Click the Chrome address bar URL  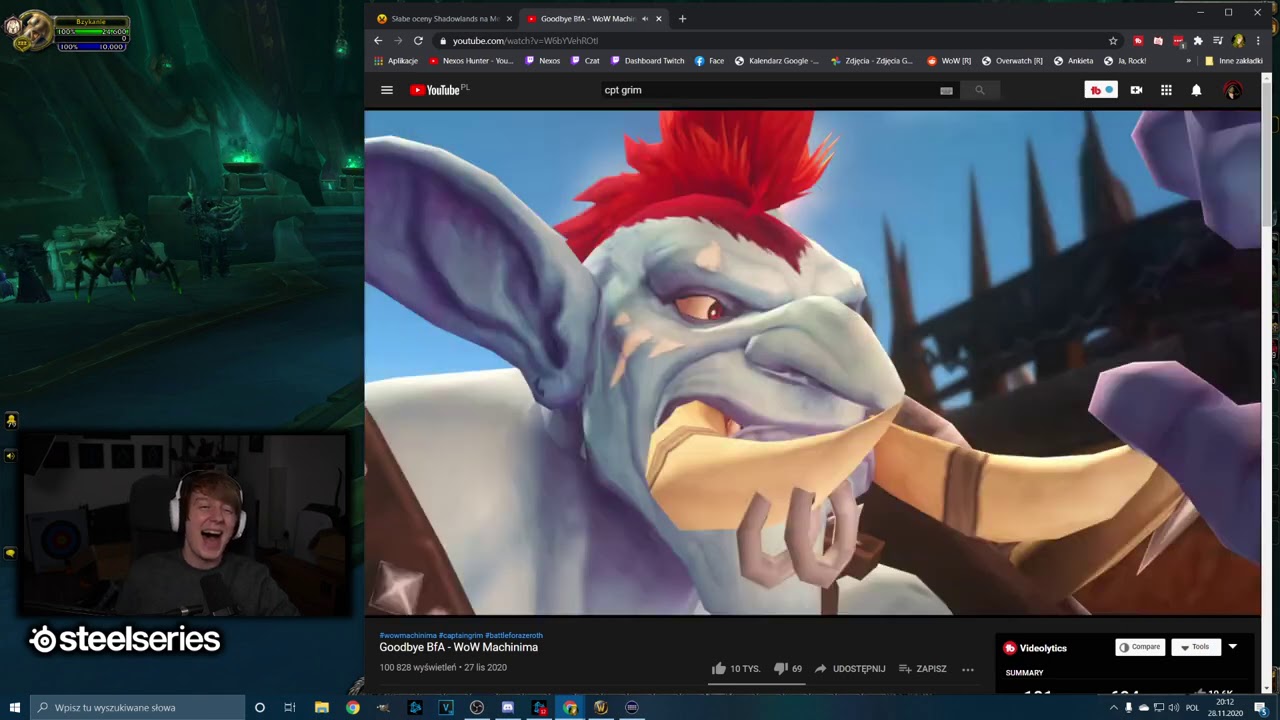point(525,41)
